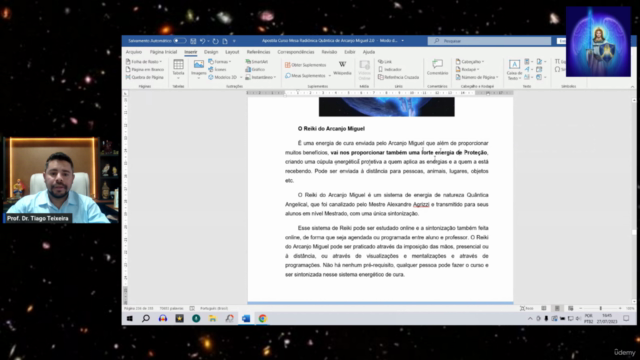
Task: Open the SmartArt graphic tool
Action: 257,62
